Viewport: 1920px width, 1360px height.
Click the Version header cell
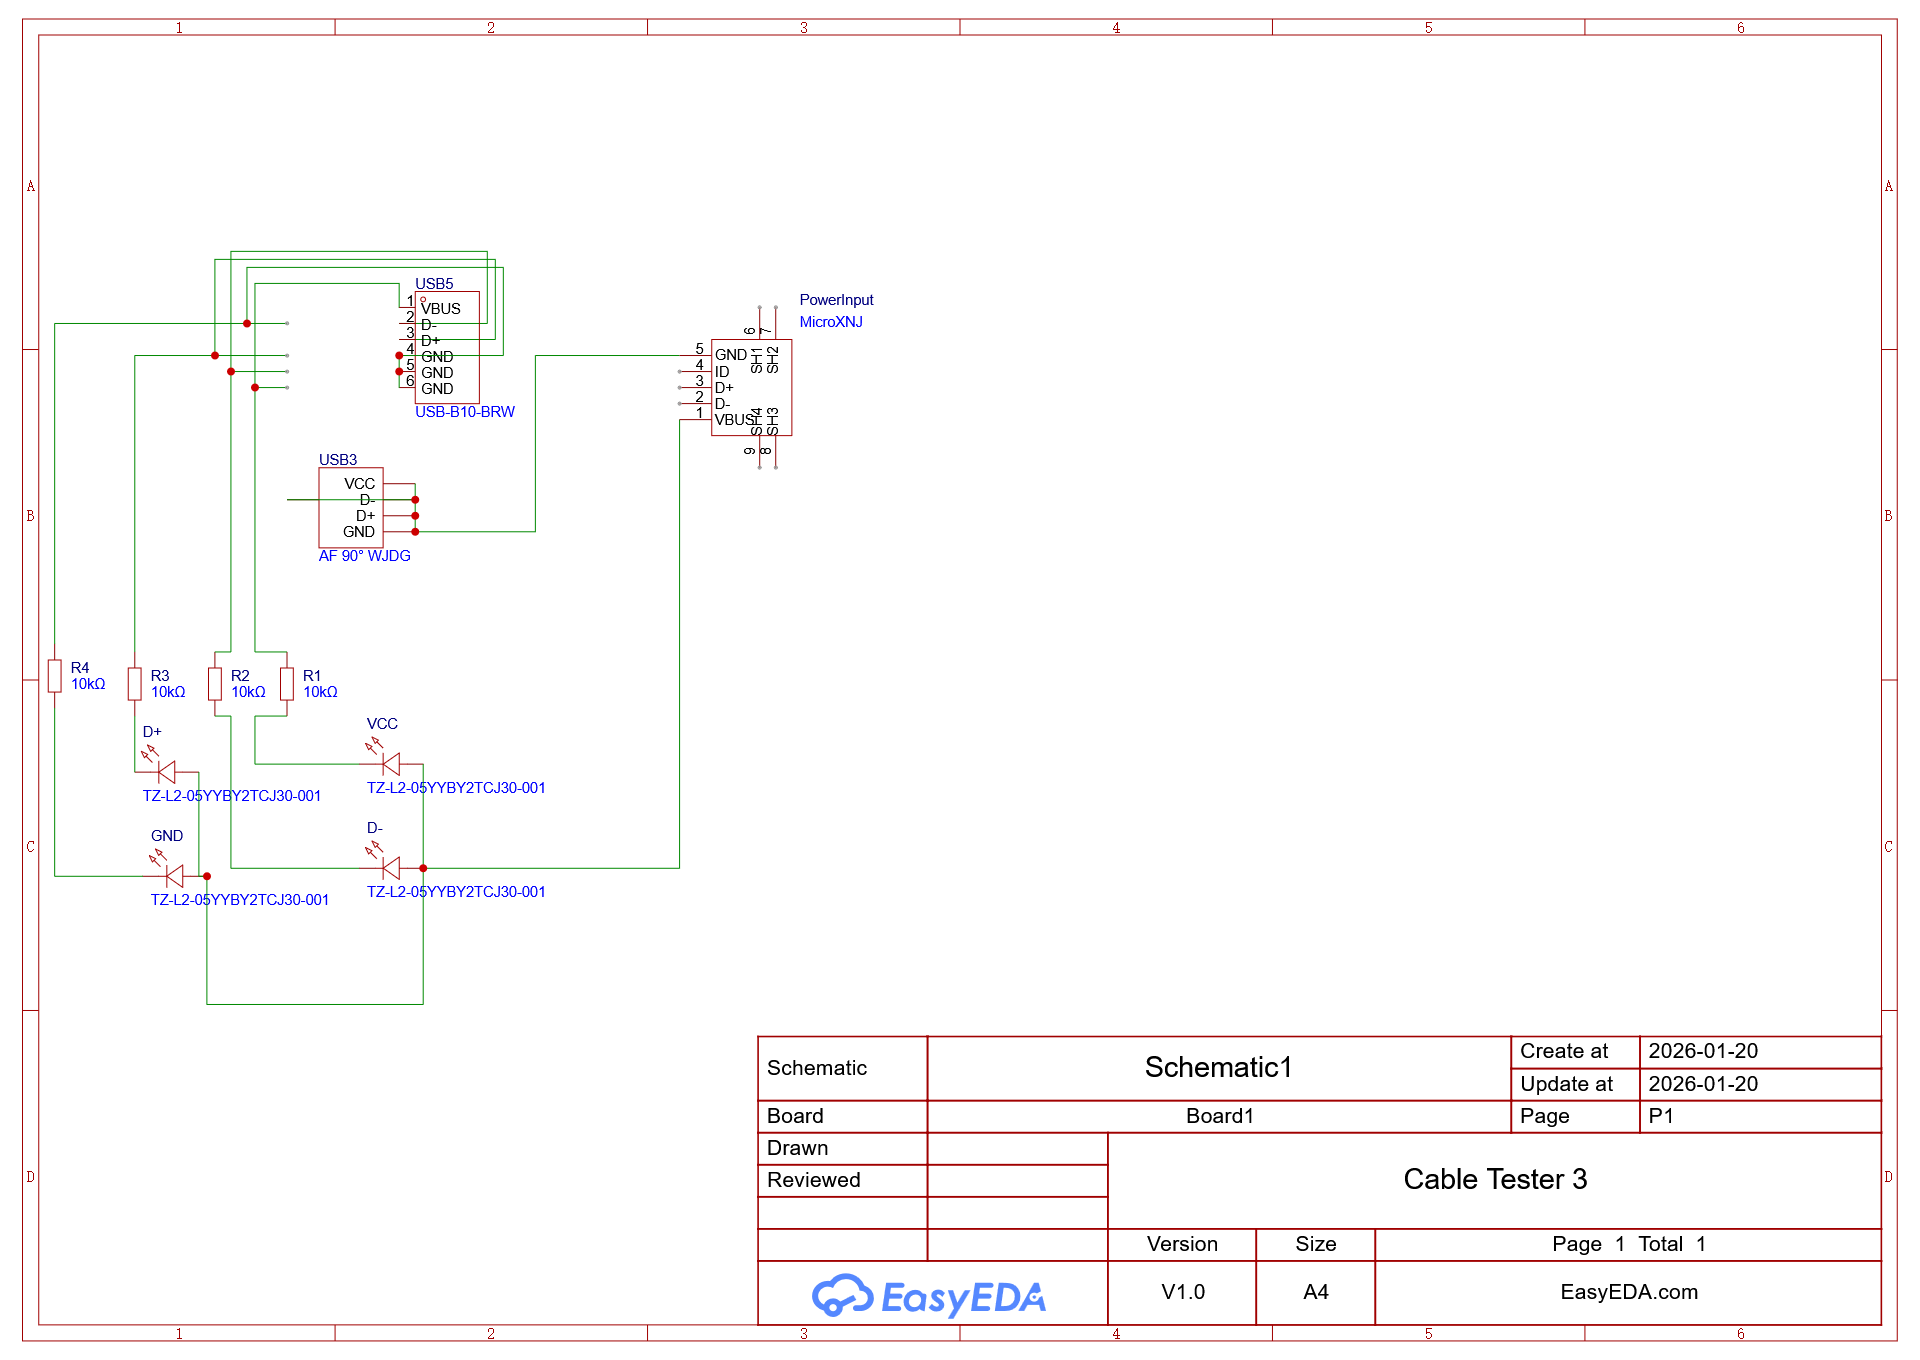click(x=1182, y=1244)
